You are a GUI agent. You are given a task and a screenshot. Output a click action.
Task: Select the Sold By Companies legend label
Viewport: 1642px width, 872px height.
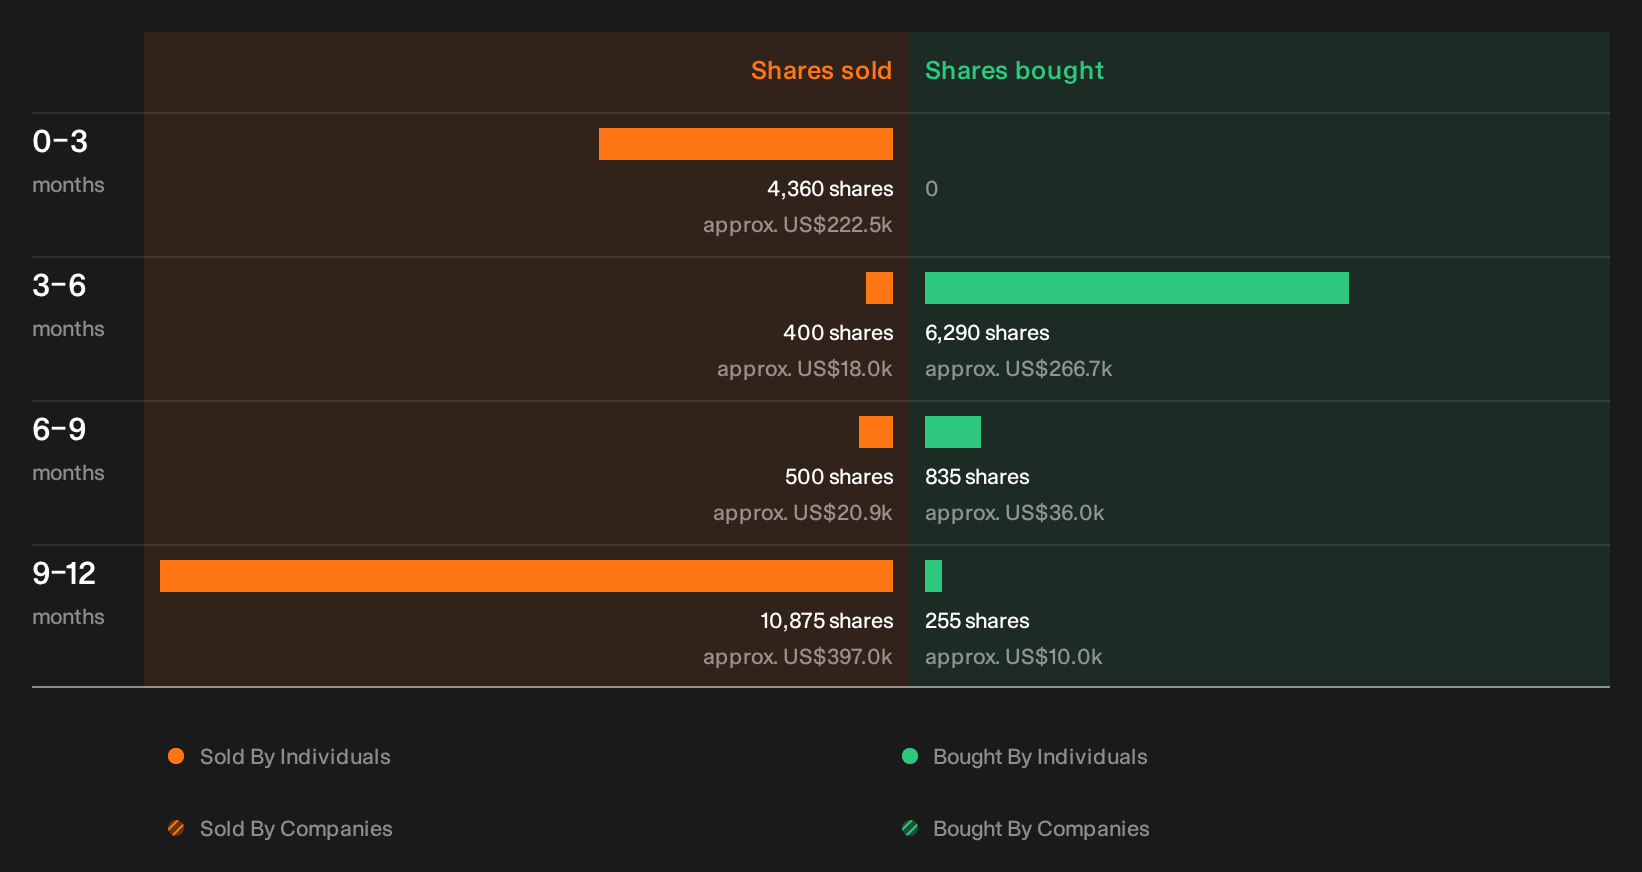(296, 829)
